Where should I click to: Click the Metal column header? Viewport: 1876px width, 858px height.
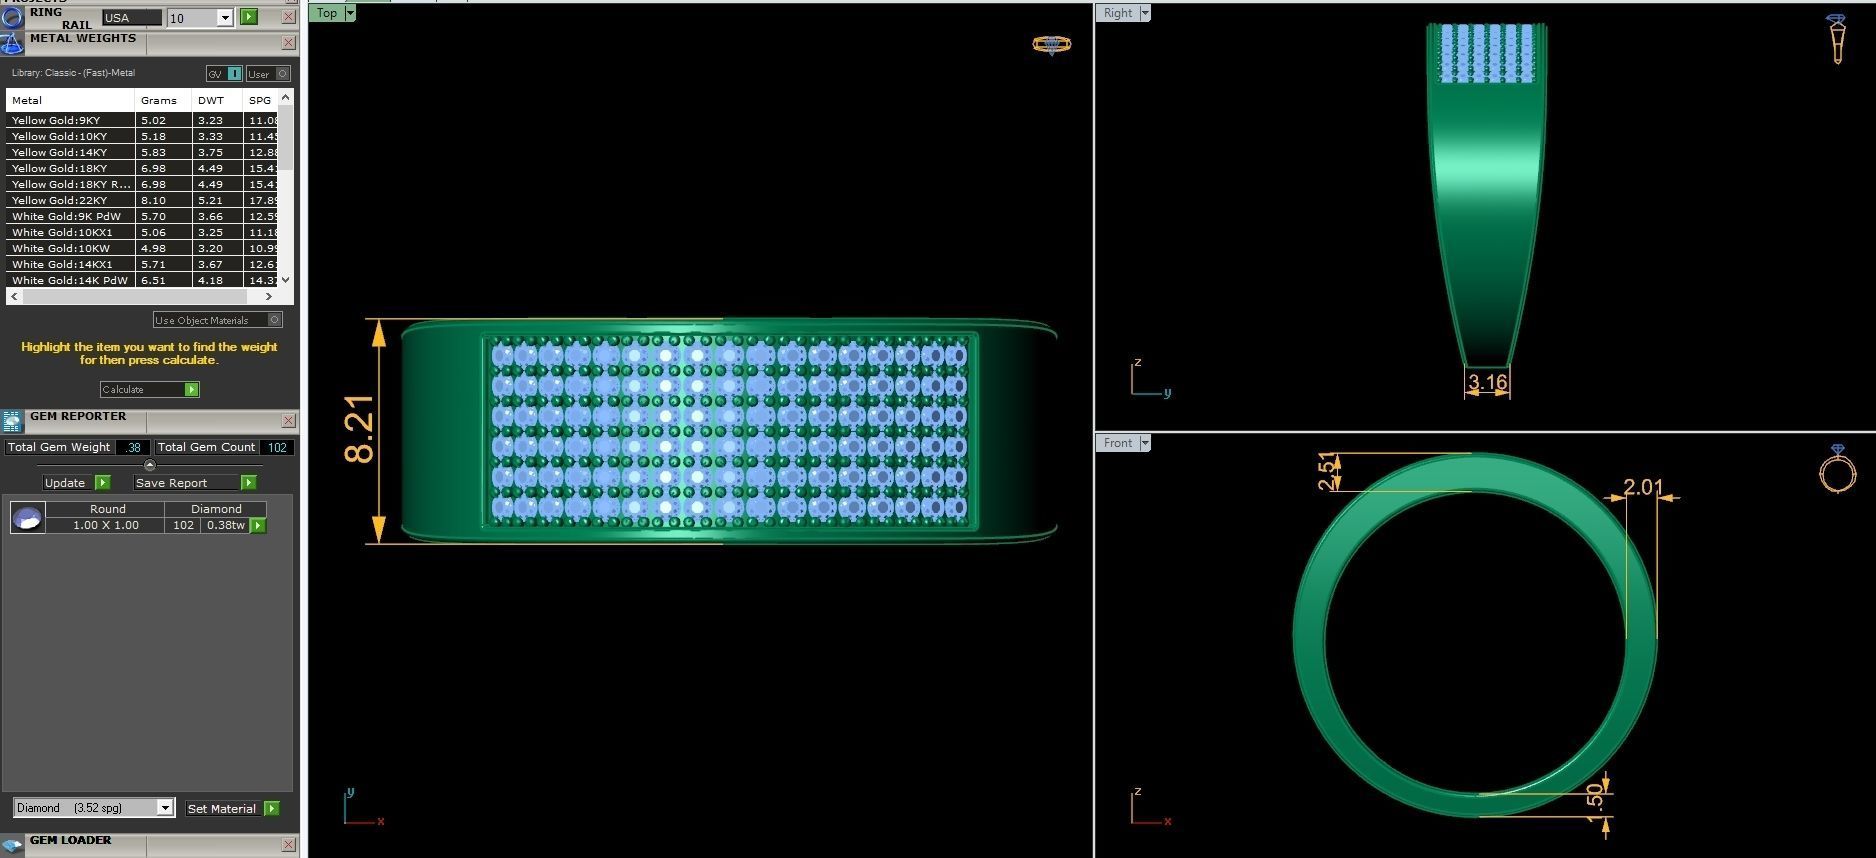pos(70,100)
